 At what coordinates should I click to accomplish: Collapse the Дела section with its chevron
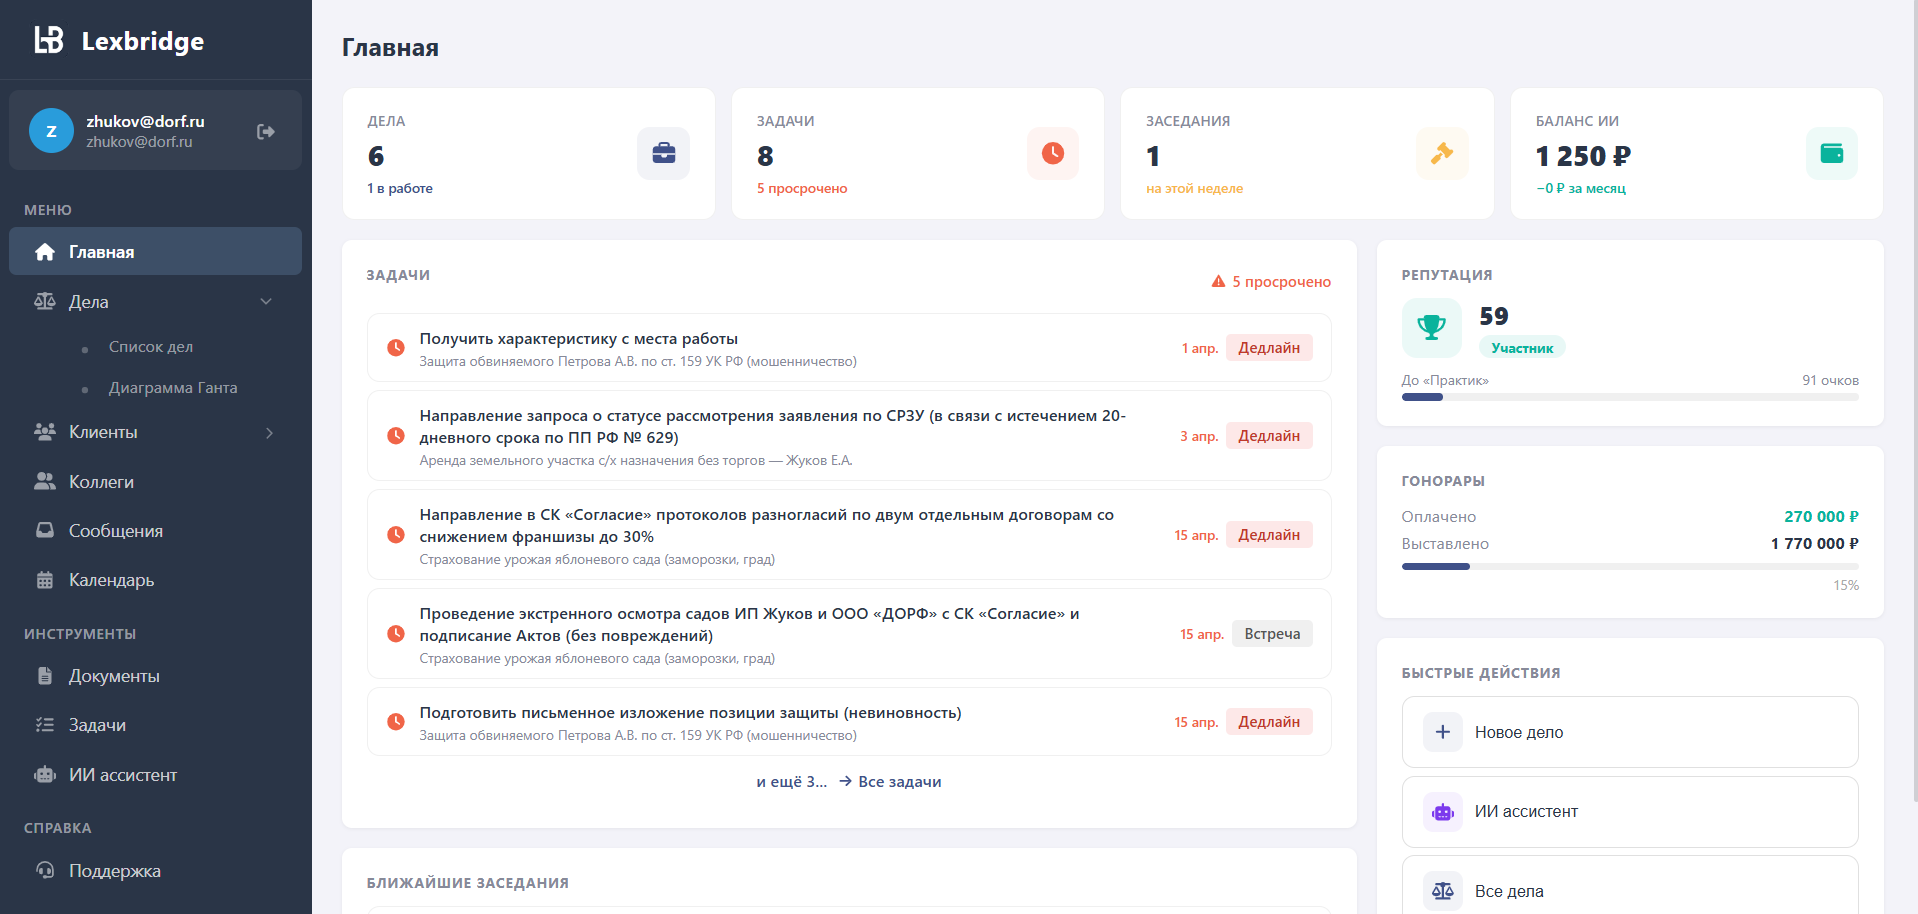point(265,301)
